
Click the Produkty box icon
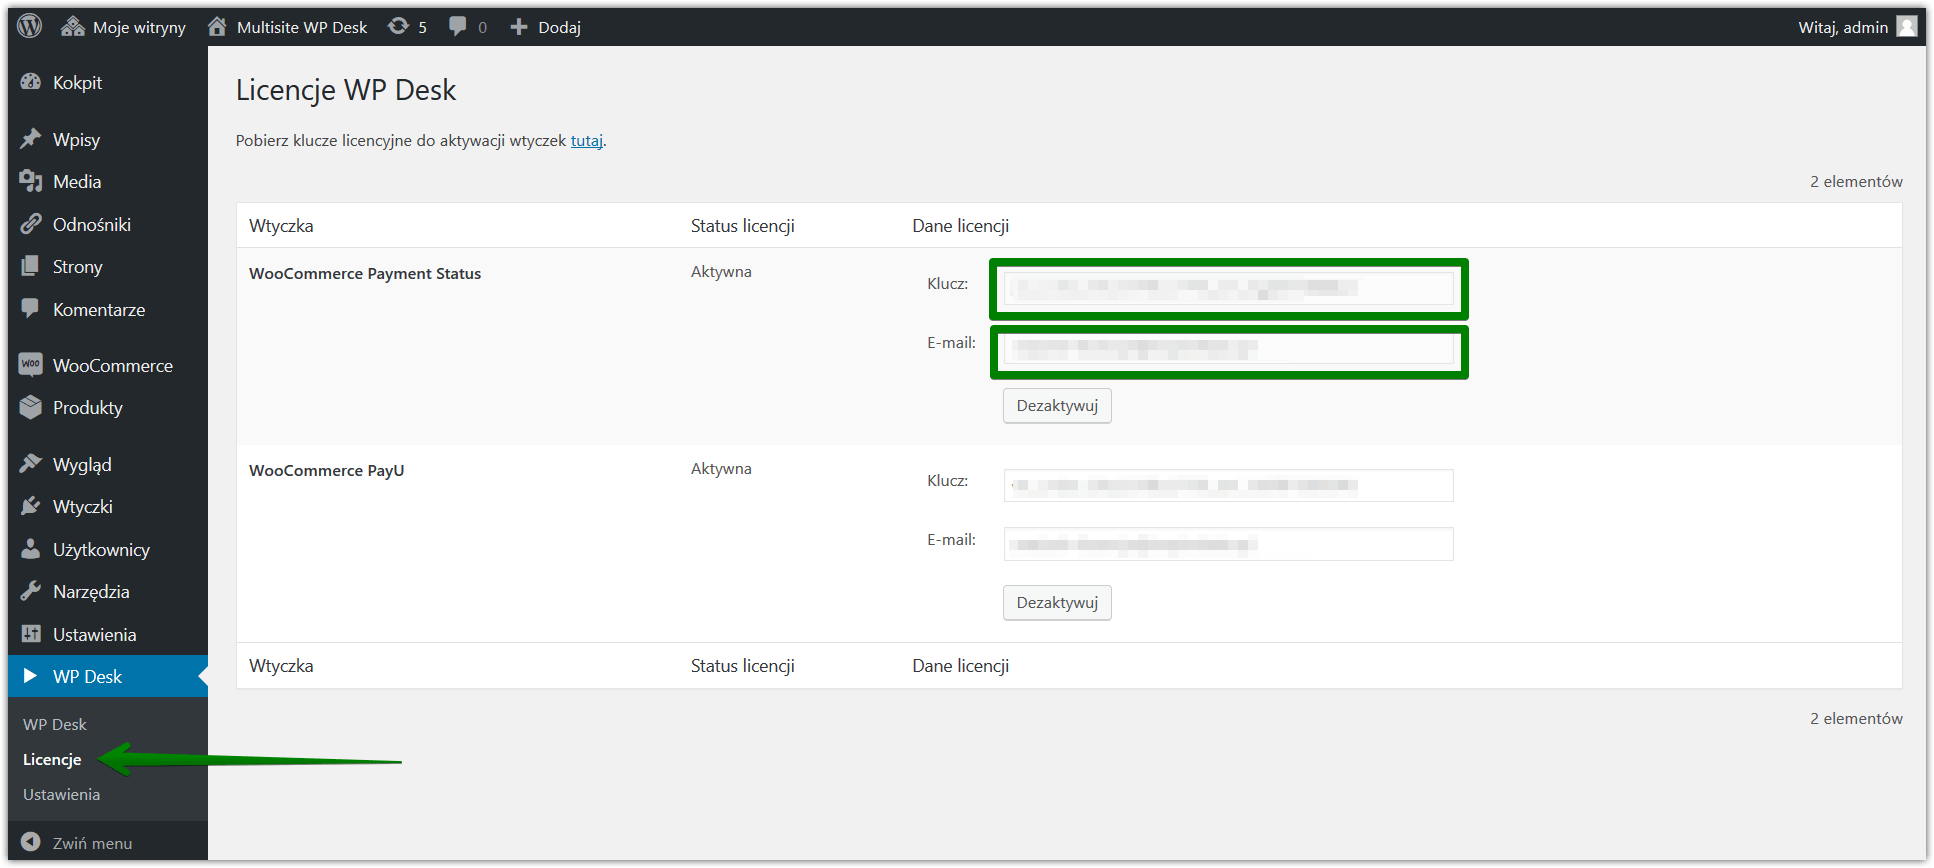click(31, 407)
